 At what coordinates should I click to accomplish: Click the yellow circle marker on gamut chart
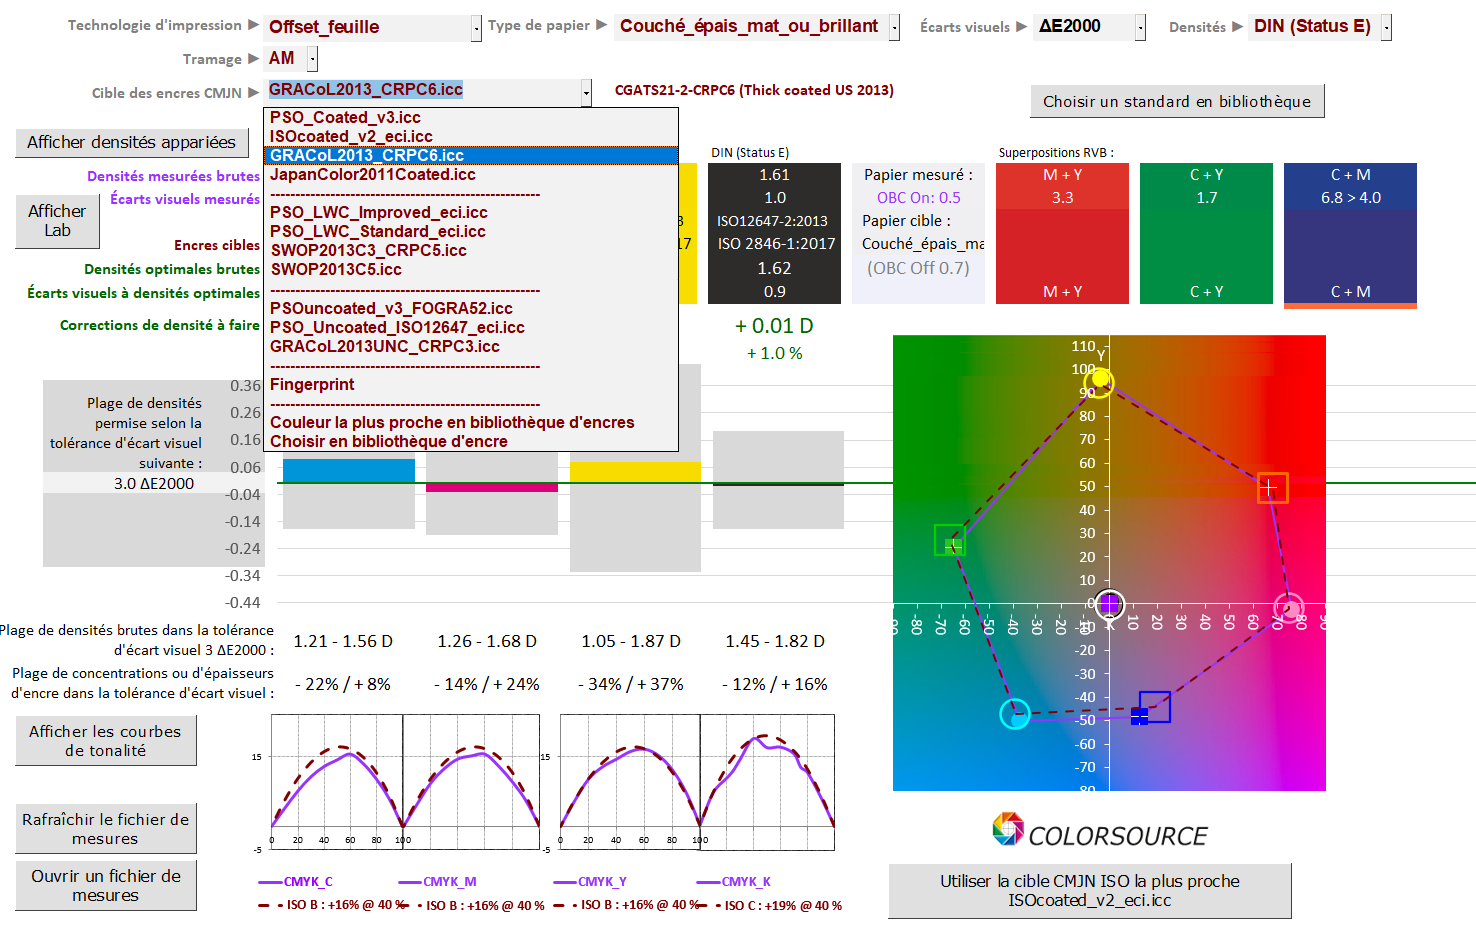[1099, 381]
